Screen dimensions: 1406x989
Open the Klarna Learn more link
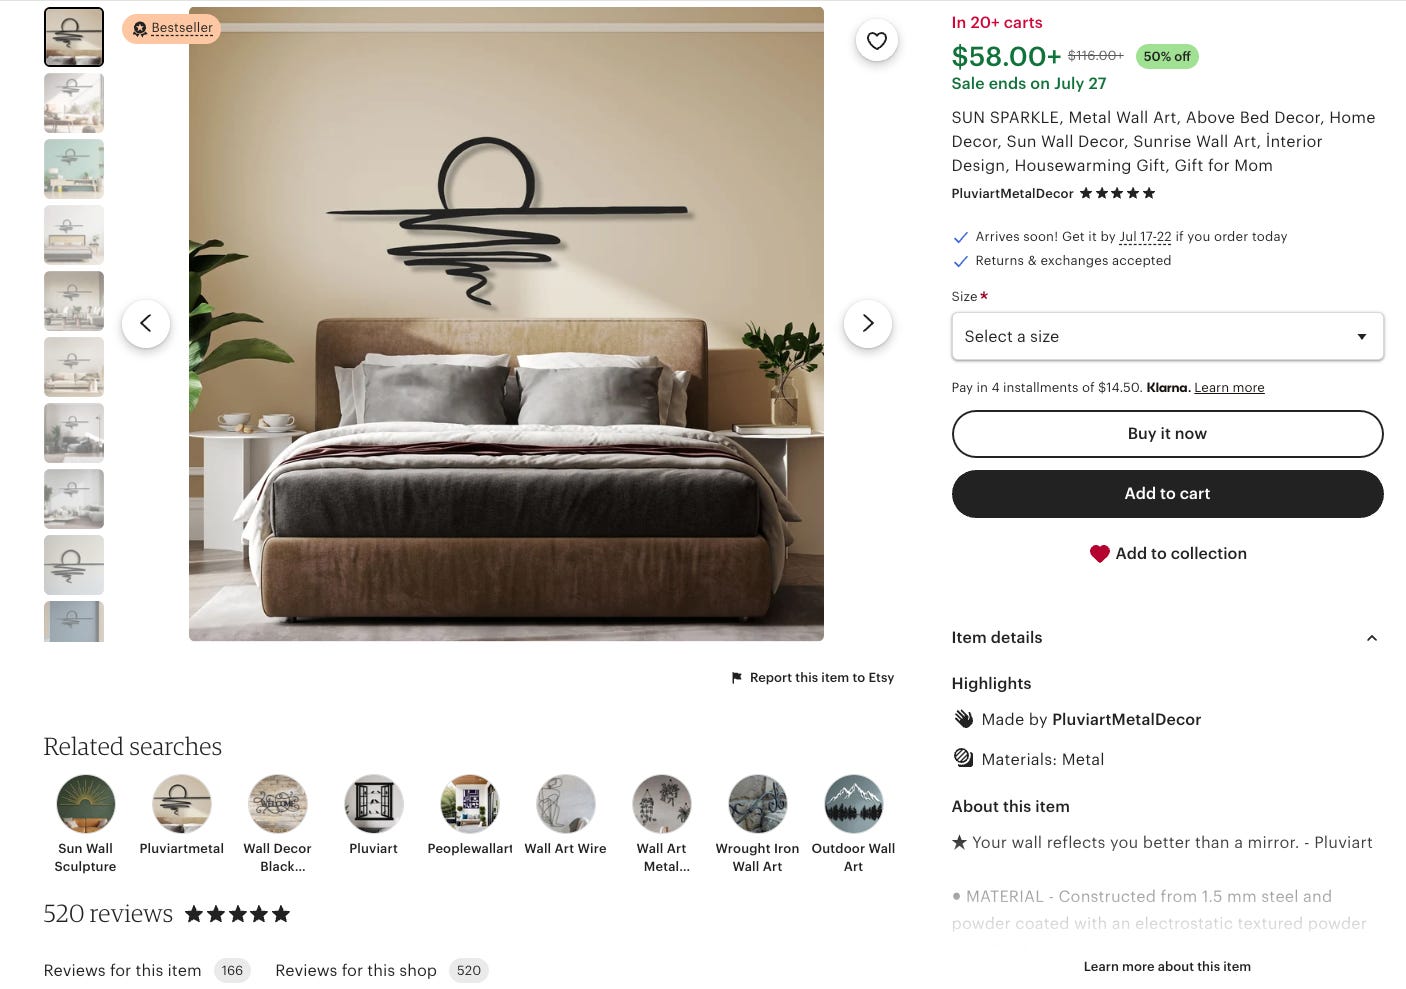click(x=1229, y=387)
